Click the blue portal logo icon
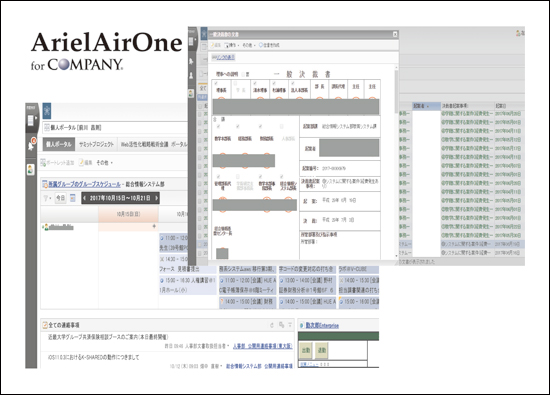The width and height of the screenshot is (550, 395). [x=47, y=111]
